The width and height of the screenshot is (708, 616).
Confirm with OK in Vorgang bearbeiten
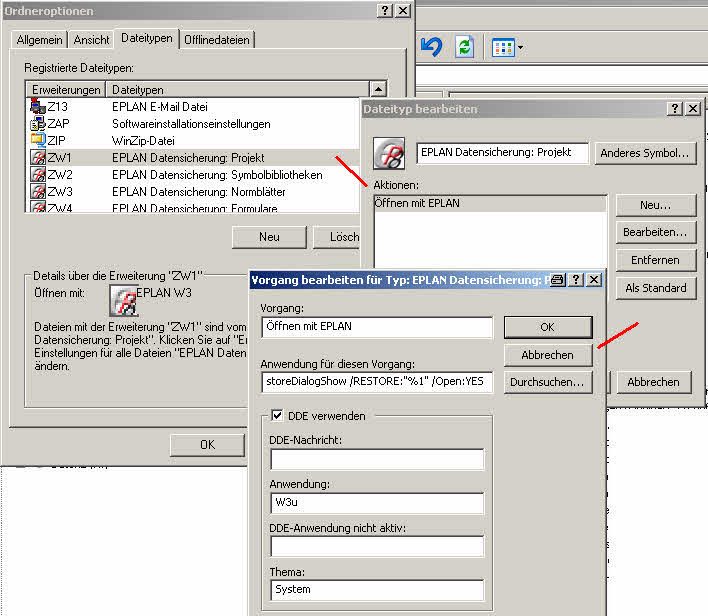pos(548,327)
